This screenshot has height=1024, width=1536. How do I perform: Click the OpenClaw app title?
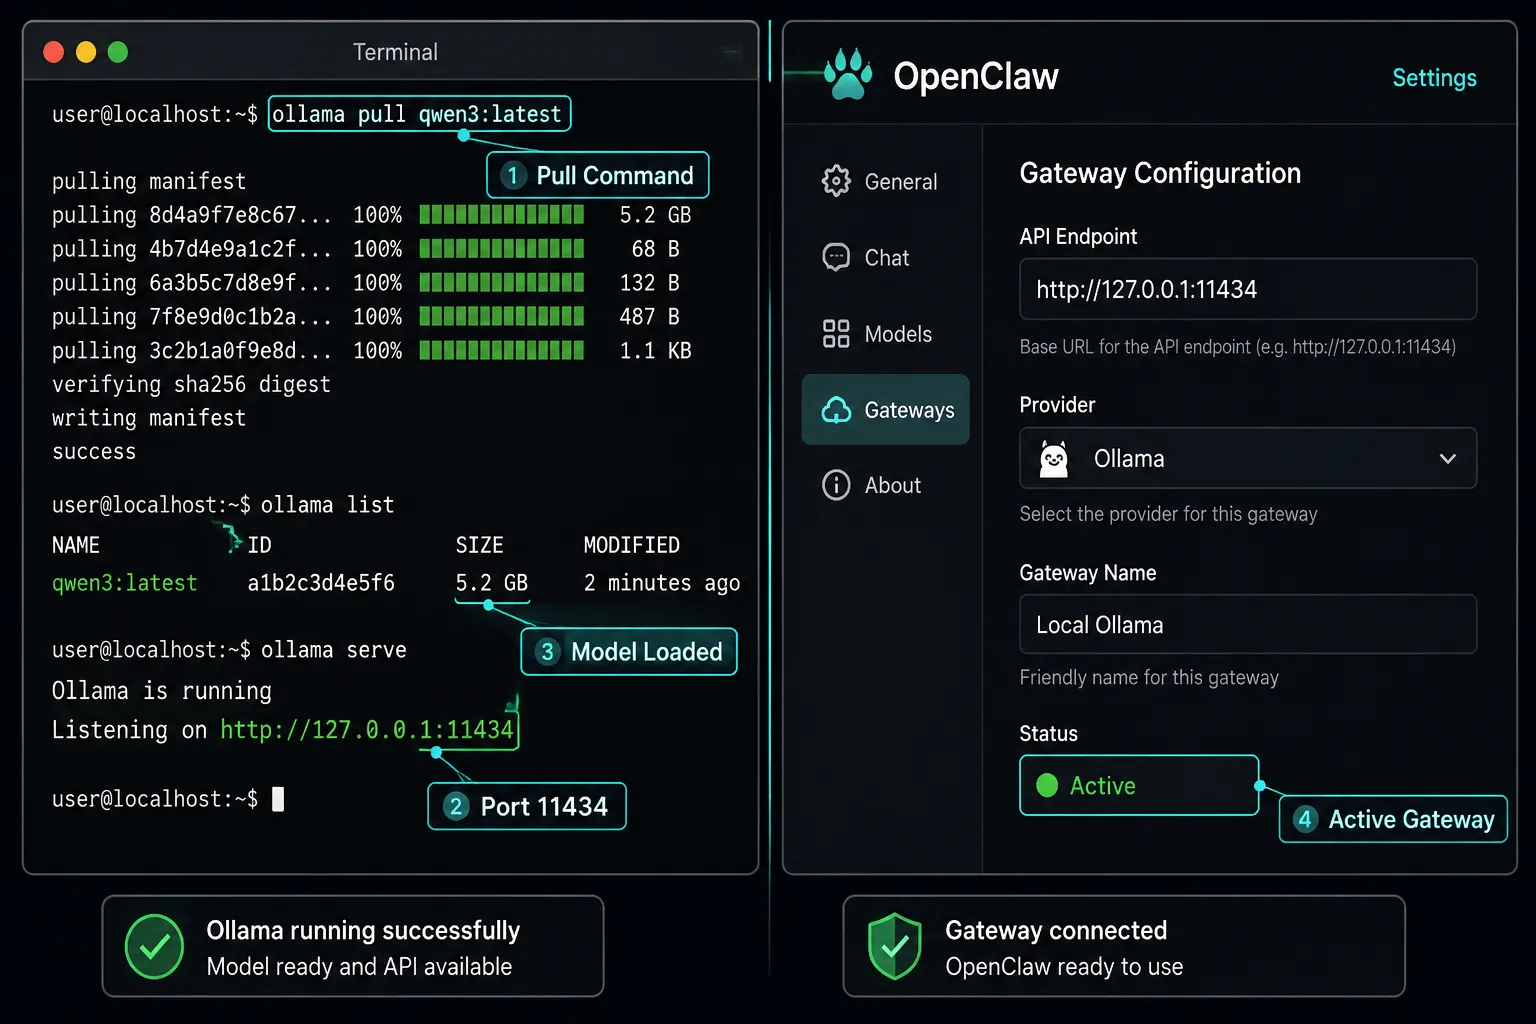tap(975, 76)
